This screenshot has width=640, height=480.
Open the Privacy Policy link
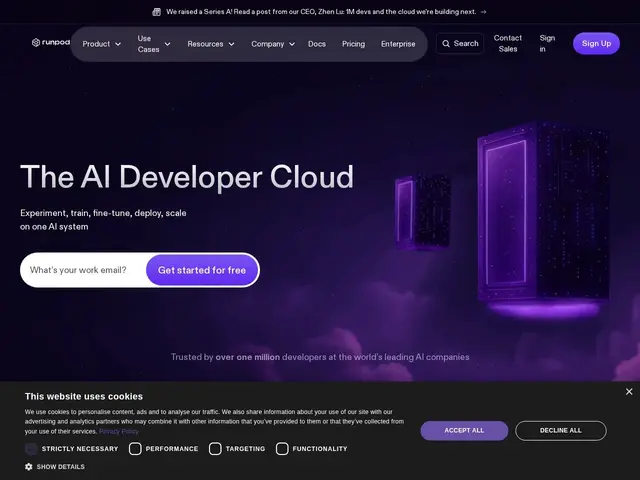(119, 431)
